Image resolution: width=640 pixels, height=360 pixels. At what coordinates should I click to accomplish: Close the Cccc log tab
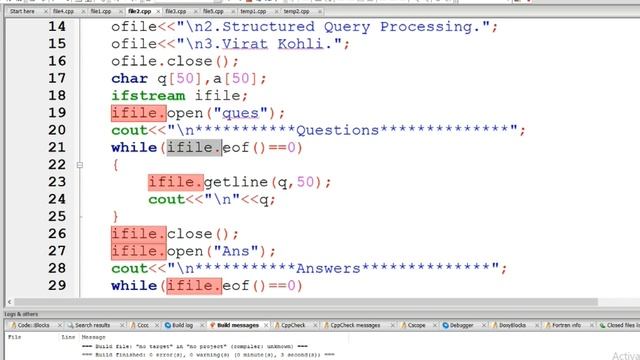(x=157, y=325)
